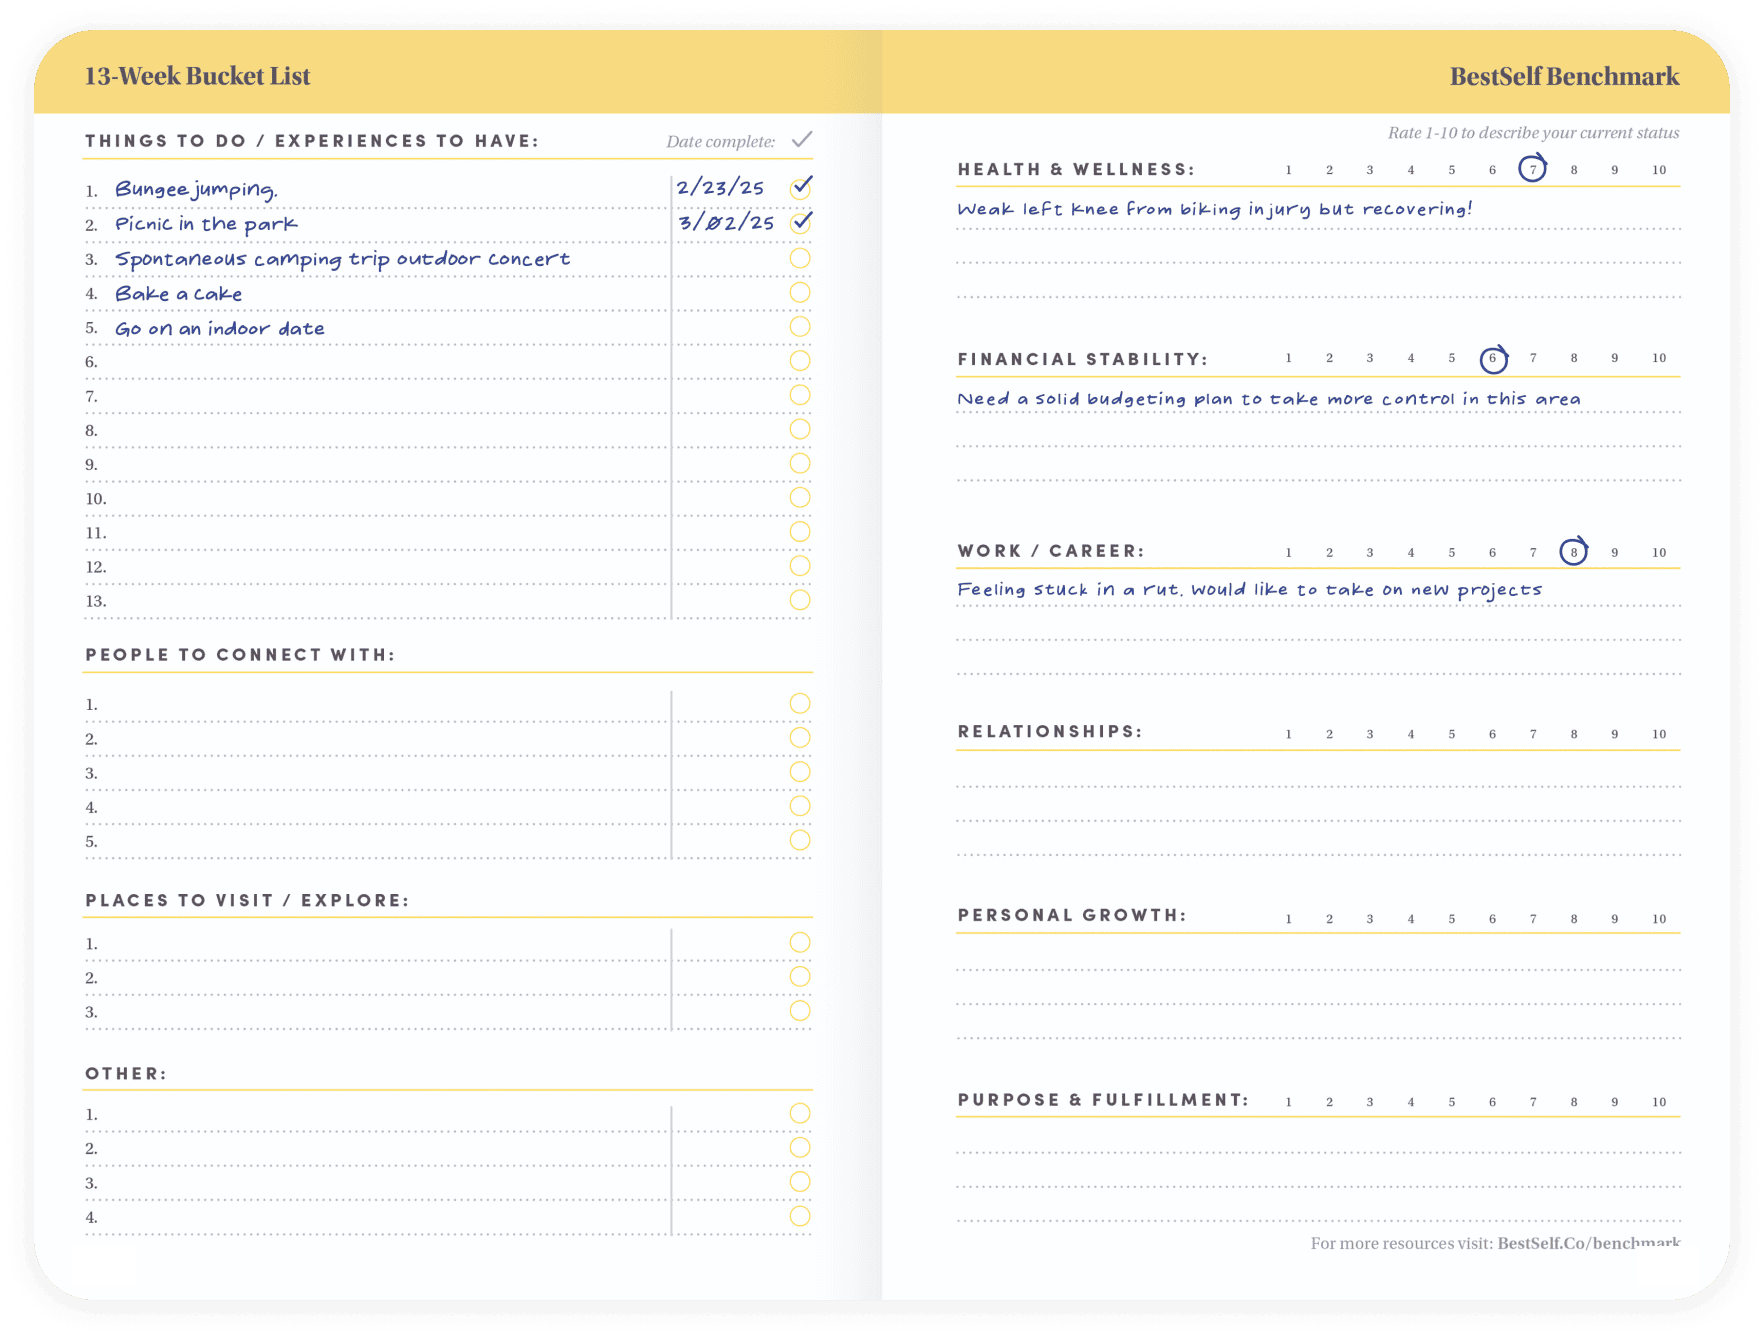The width and height of the screenshot is (1764, 1339).
Task: Choose rating 3 for Work / Career
Action: click(1370, 553)
